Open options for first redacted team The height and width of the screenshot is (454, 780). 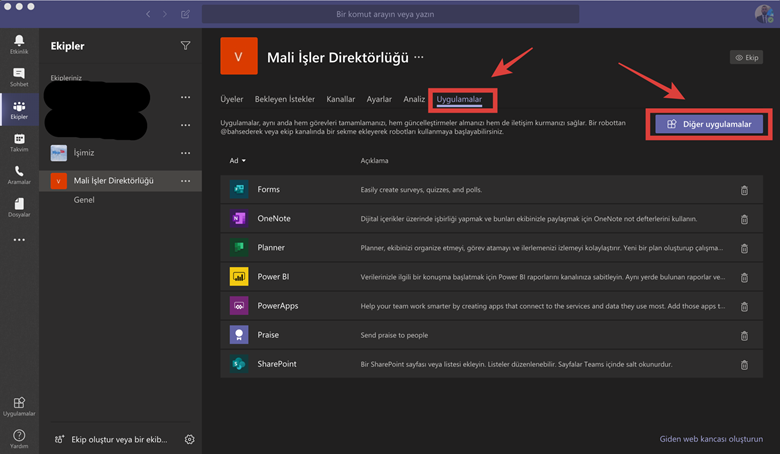pos(186,97)
